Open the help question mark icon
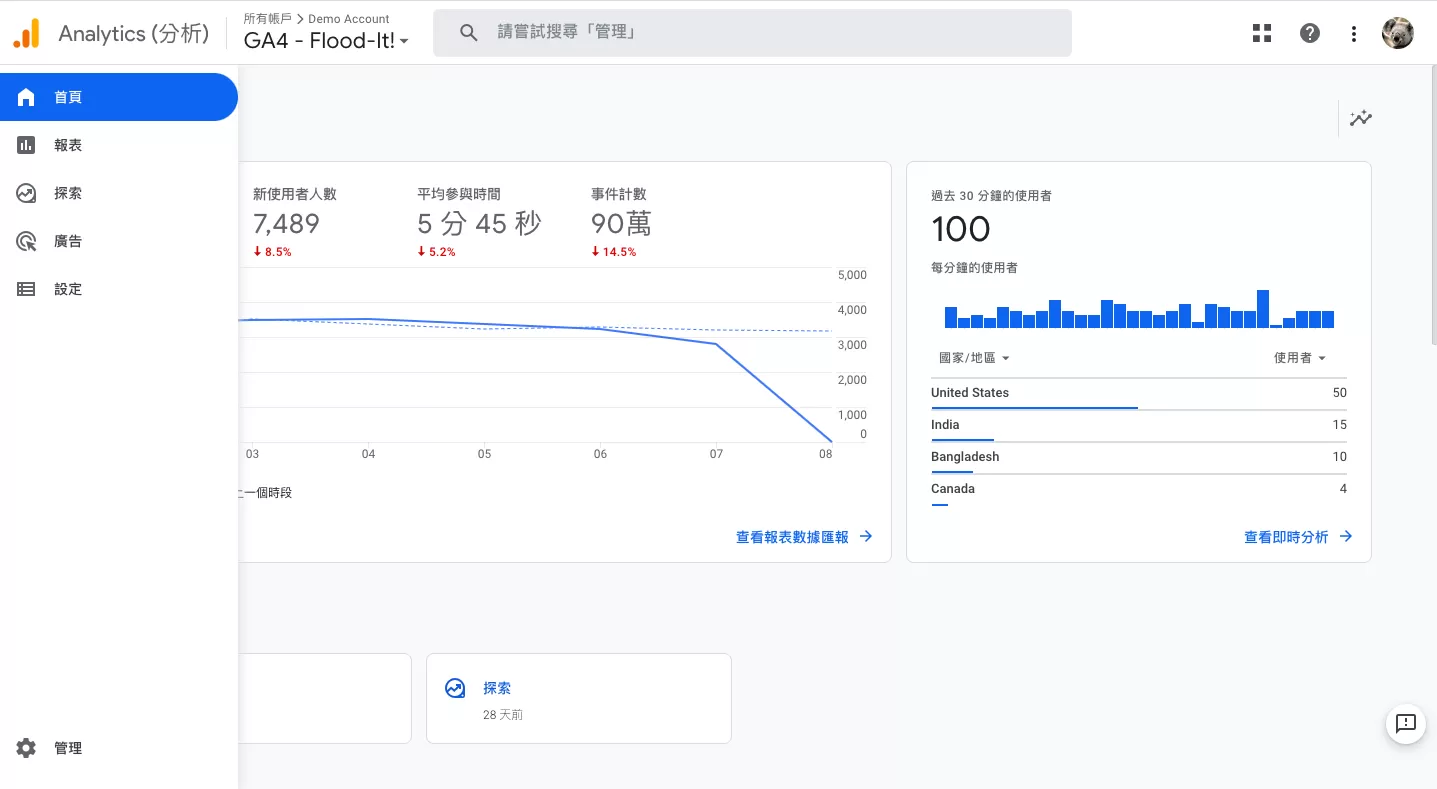Viewport: 1437px width, 789px height. click(1310, 33)
